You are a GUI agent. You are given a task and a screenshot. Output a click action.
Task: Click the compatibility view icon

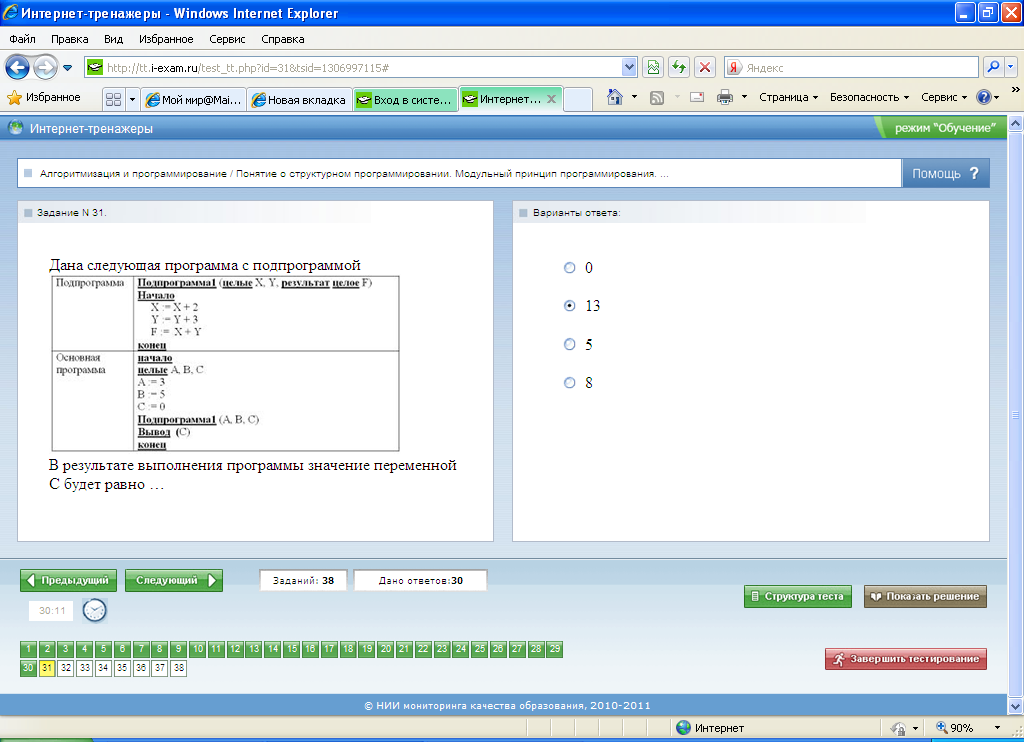pos(652,67)
